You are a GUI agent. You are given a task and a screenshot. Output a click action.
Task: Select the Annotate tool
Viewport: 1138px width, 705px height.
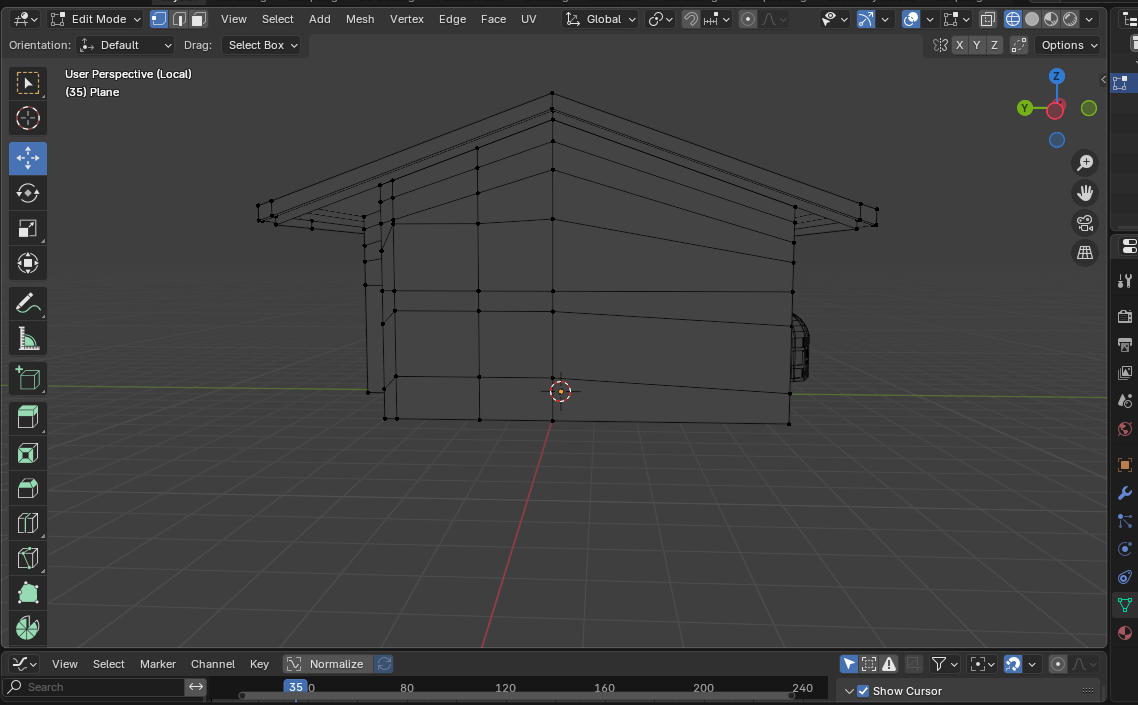coord(28,303)
